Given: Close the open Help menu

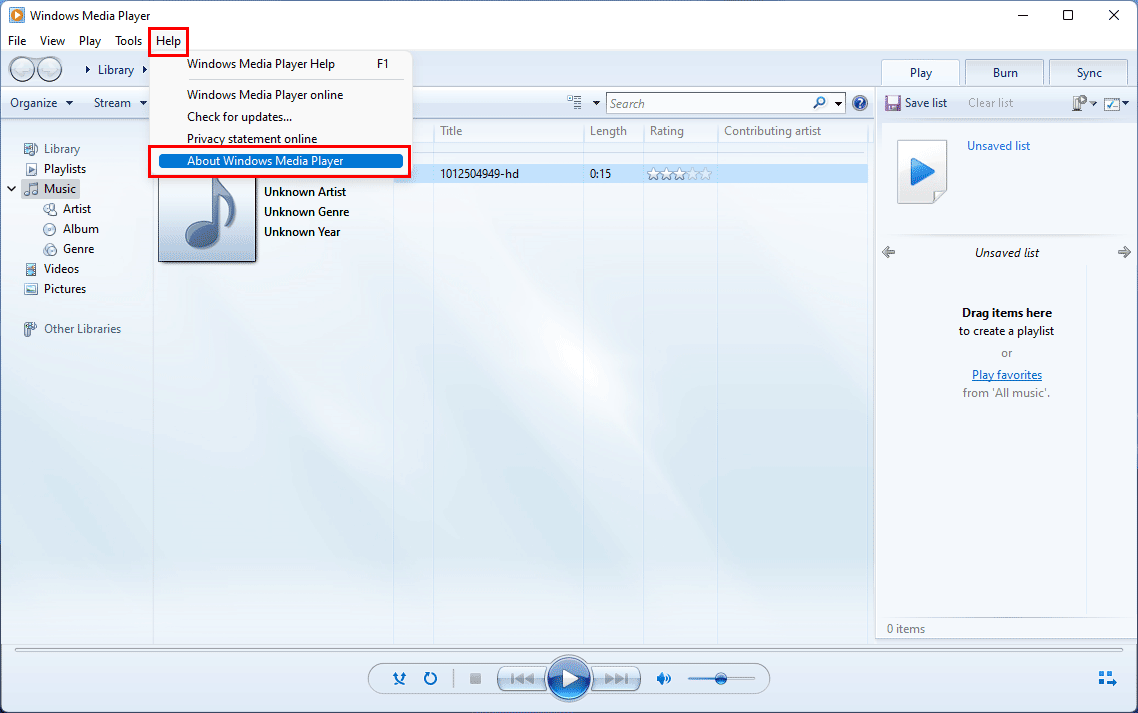Looking at the screenshot, I should click(168, 41).
